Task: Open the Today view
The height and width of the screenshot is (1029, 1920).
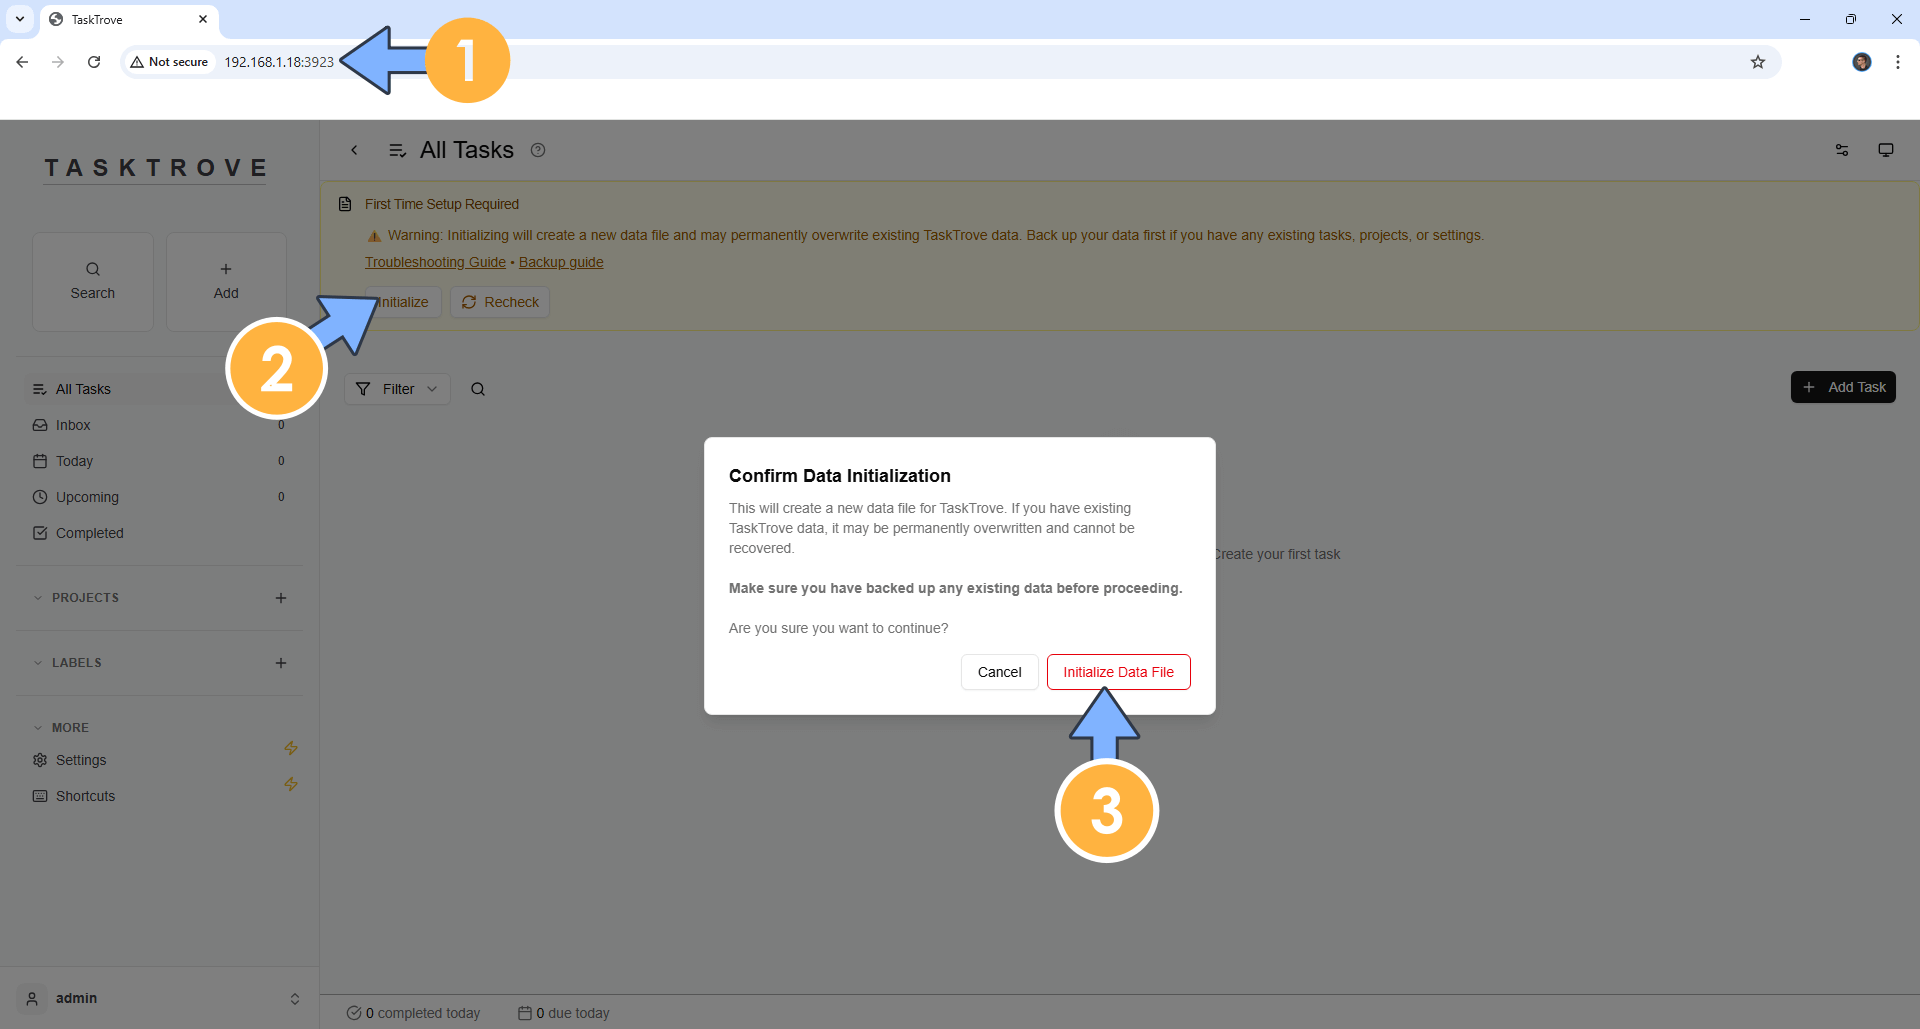Action: click(160, 461)
